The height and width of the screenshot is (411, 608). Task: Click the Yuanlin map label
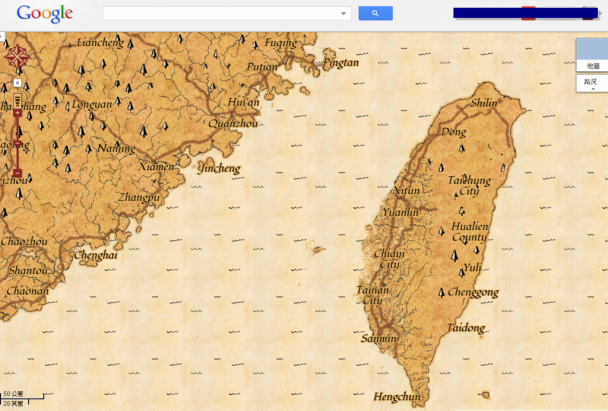401,212
